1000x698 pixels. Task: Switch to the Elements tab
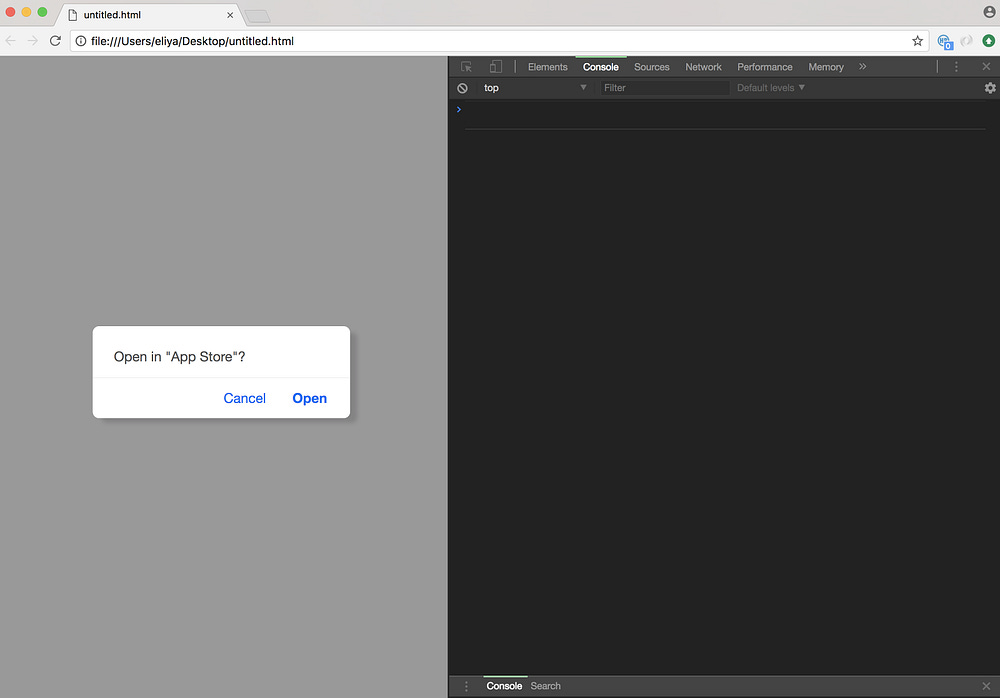pyautogui.click(x=547, y=67)
